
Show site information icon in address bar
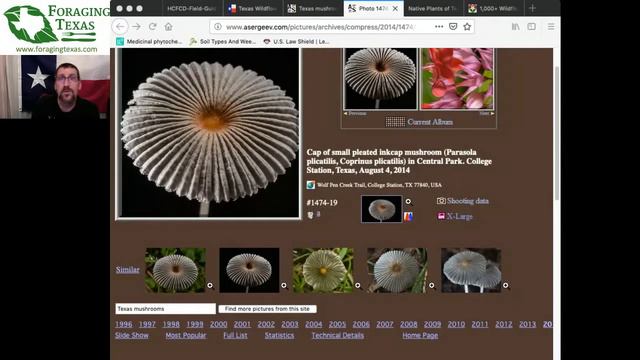click(x=218, y=27)
